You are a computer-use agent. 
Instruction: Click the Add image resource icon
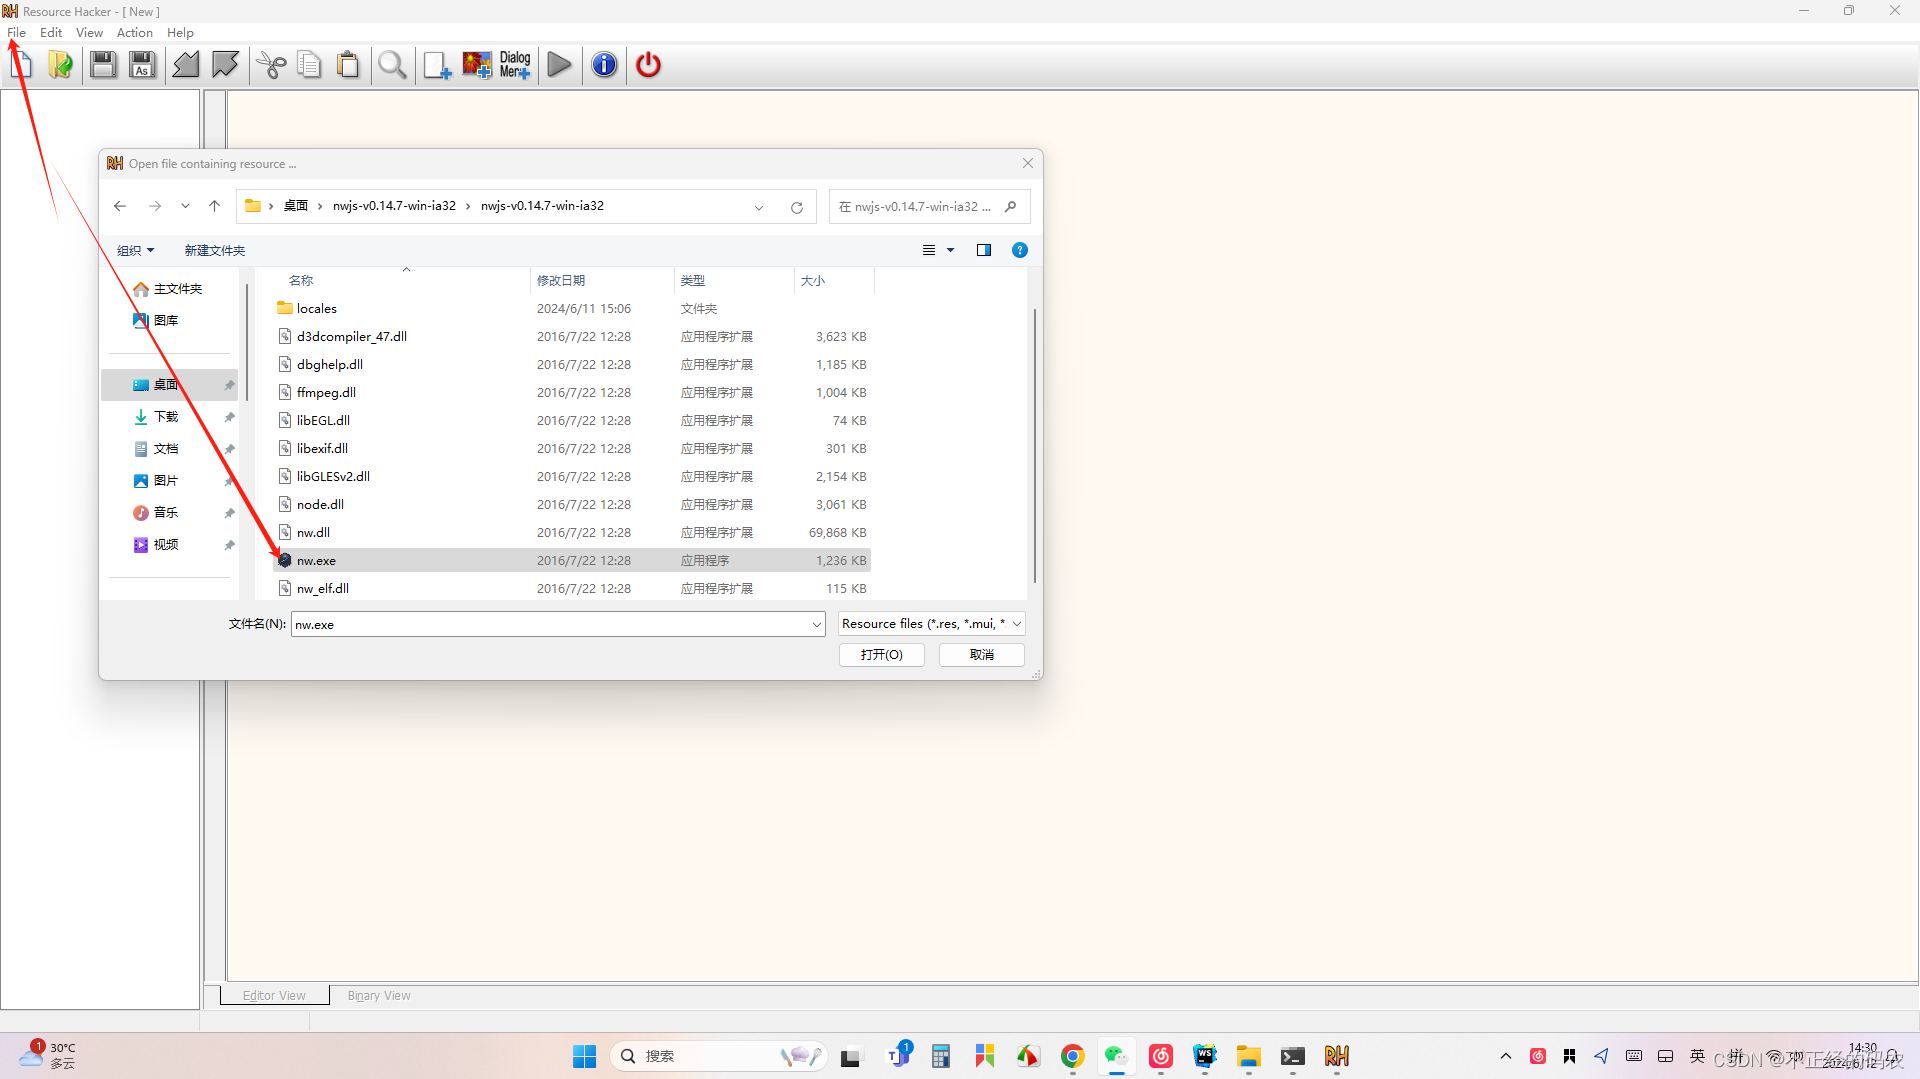(x=477, y=65)
